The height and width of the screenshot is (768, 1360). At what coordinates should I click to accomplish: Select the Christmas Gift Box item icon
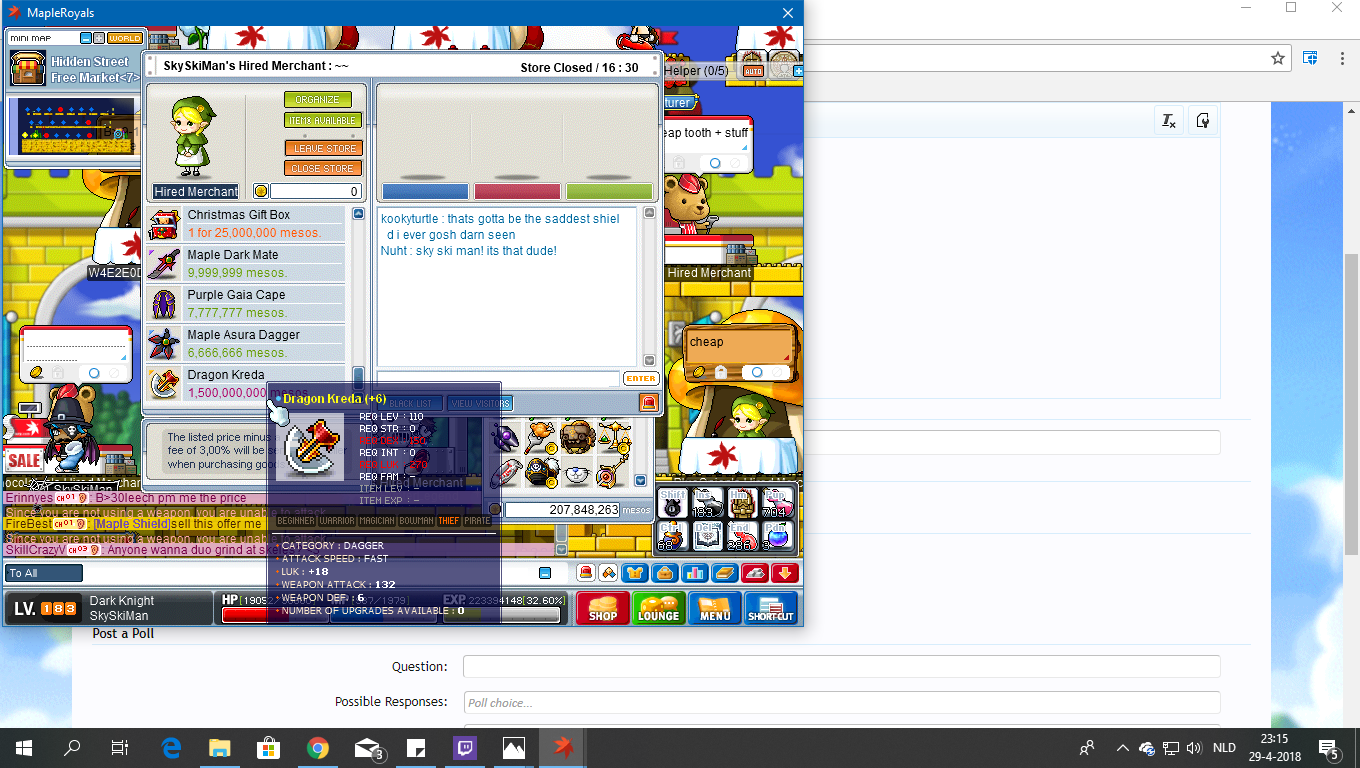pyautogui.click(x=164, y=224)
